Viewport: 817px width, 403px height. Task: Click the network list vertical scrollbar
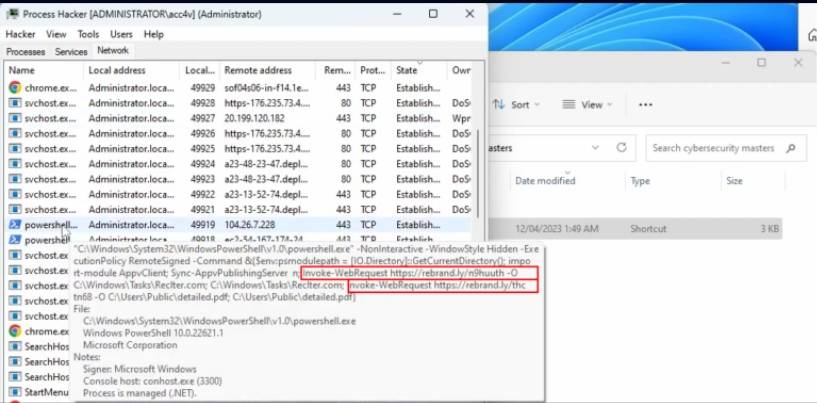tap(479, 150)
